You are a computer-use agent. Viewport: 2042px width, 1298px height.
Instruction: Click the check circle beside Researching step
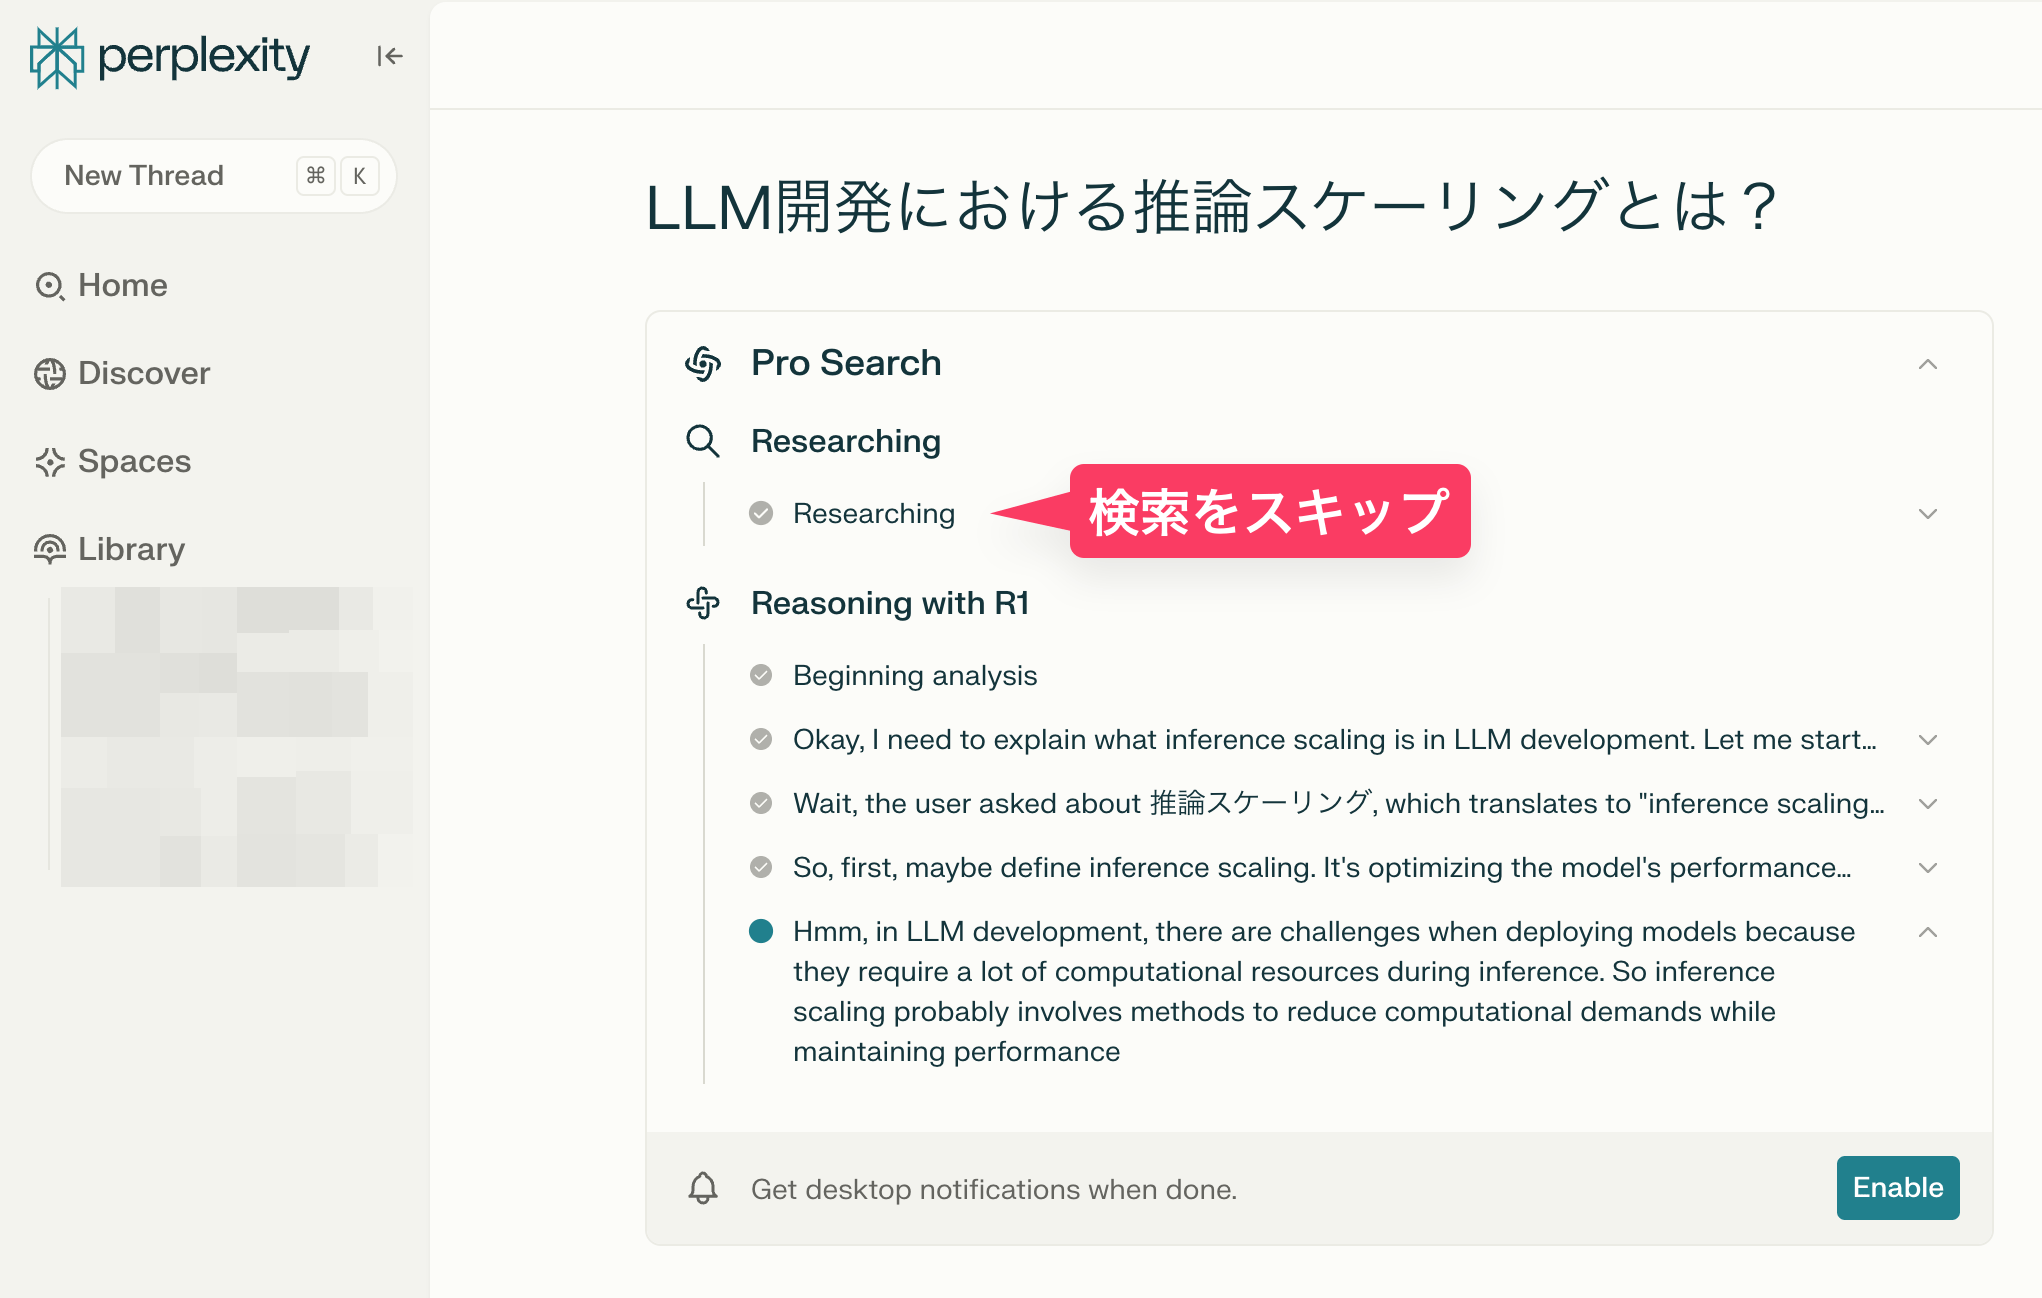pos(761,513)
